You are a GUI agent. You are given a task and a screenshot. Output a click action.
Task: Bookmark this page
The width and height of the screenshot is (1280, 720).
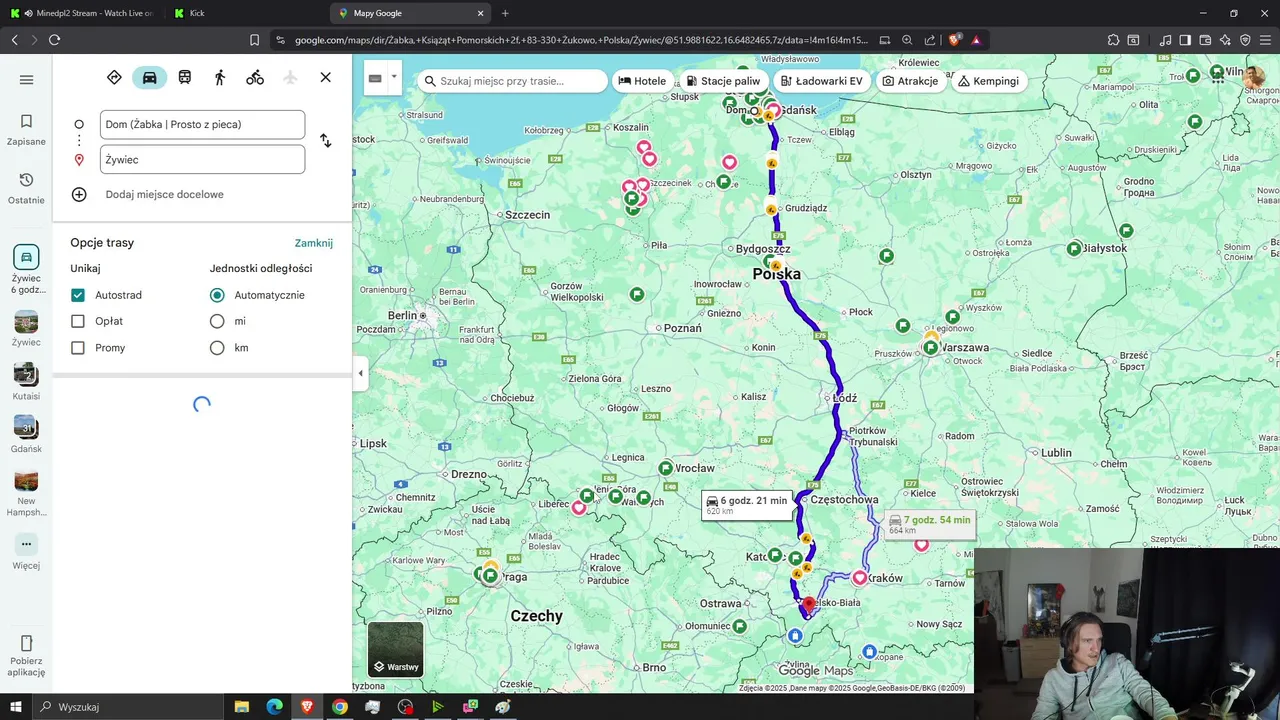tap(254, 40)
